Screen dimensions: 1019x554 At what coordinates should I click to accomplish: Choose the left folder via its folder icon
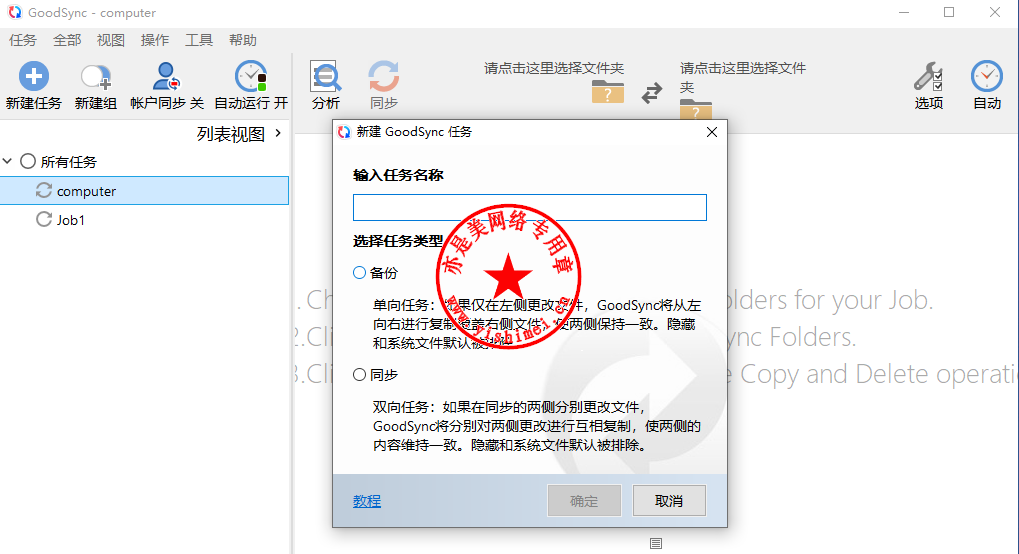pos(608,92)
